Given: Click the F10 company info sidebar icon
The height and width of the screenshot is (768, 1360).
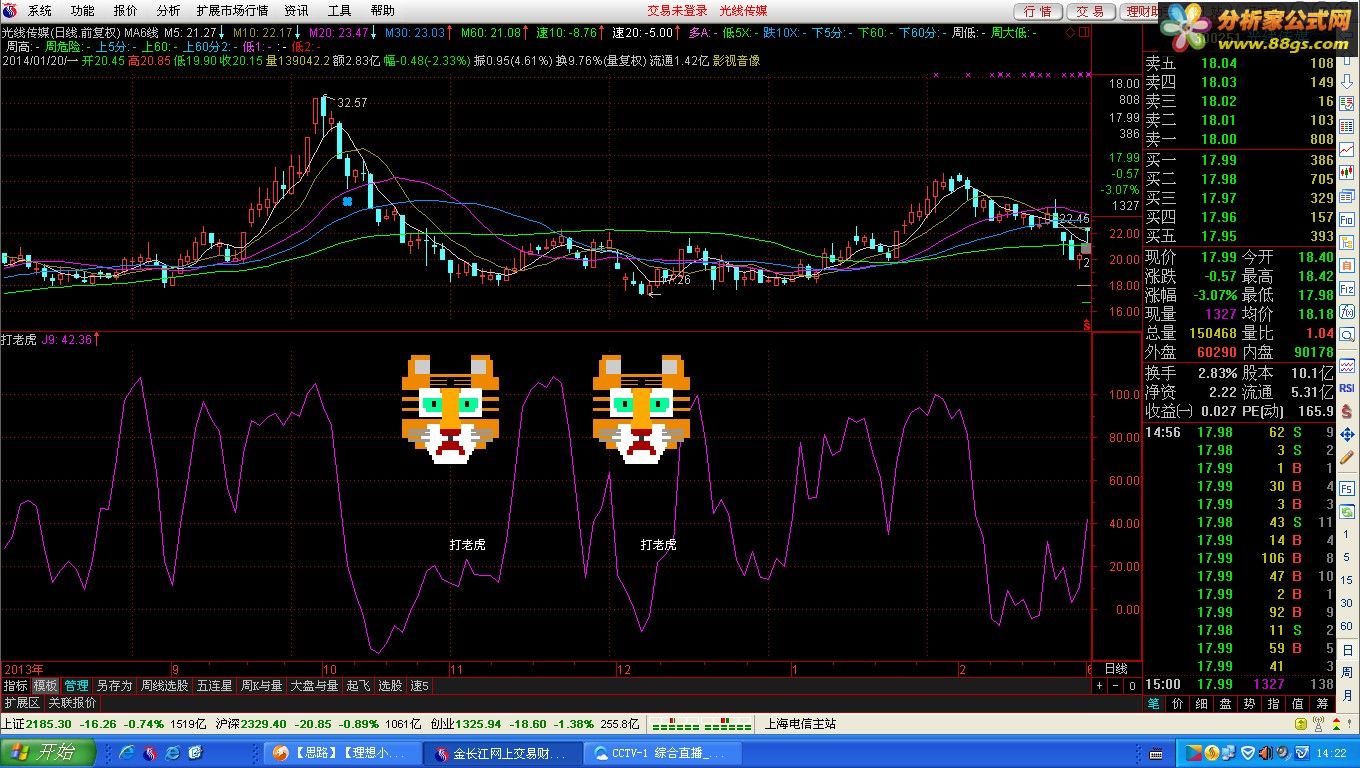Looking at the screenshot, I should pyautogui.click(x=1347, y=219).
